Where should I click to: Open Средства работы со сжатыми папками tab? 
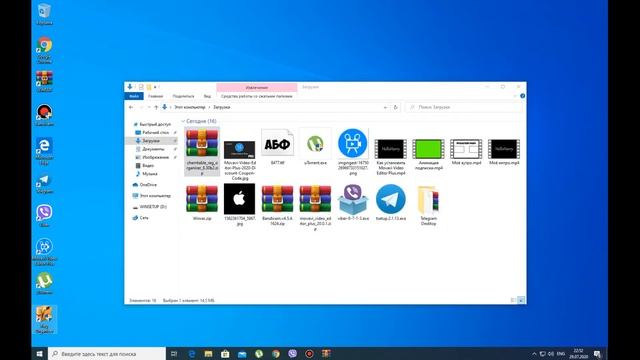[x=257, y=96]
